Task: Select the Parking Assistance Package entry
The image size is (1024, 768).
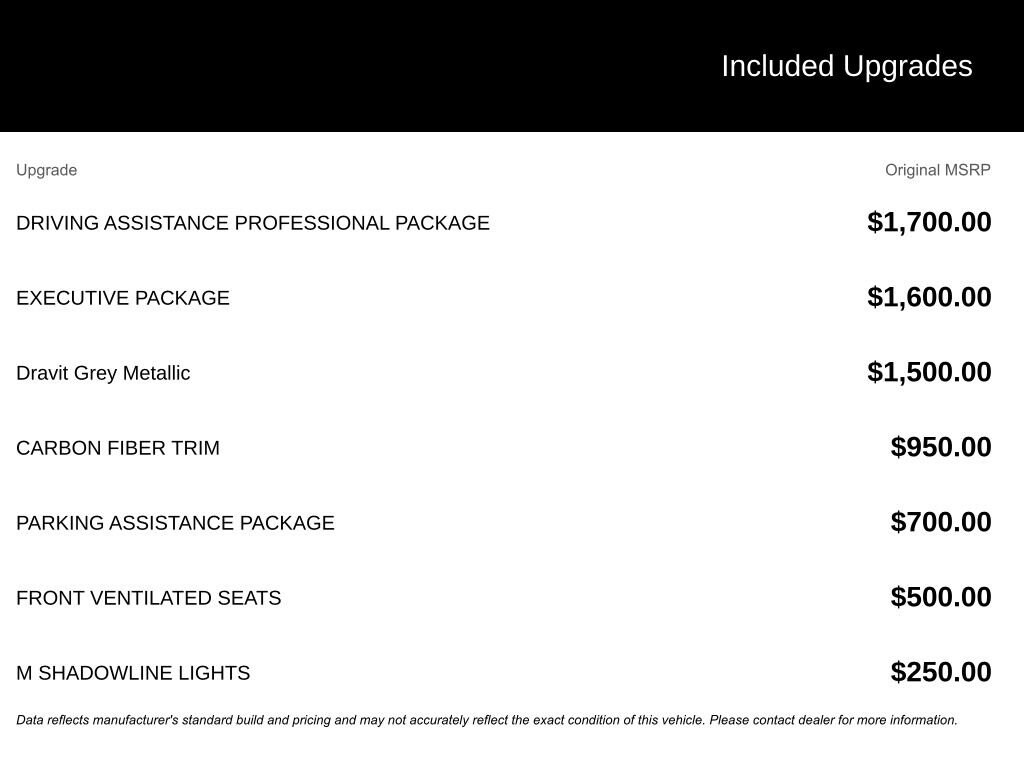Action: [175, 523]
